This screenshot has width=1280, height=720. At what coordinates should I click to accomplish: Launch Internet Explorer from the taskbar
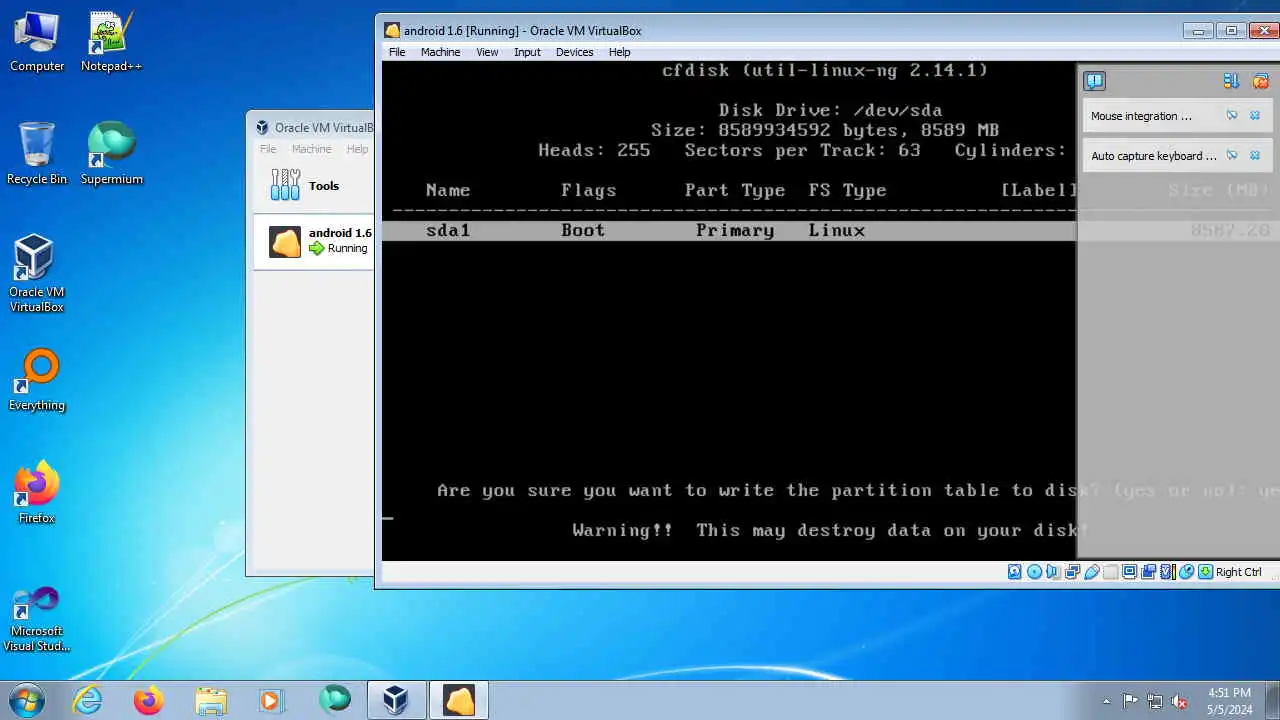pos(88,700)
